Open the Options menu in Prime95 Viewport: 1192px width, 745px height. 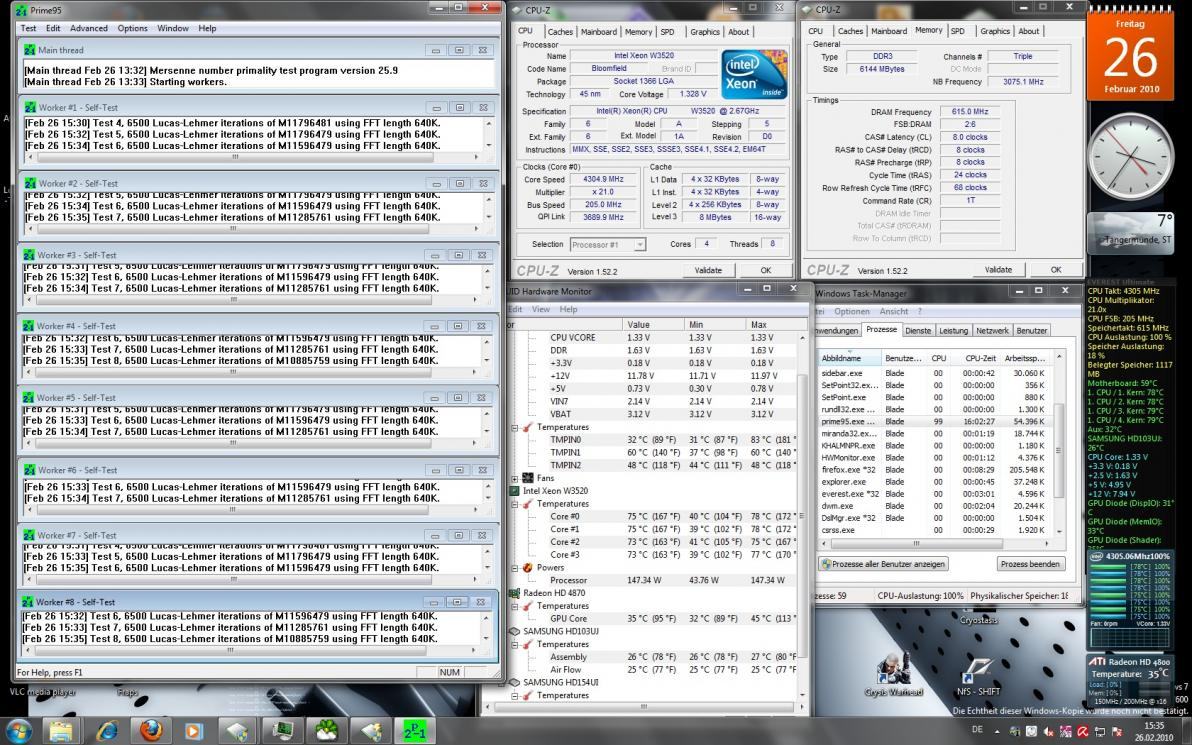tap(132, 28)
